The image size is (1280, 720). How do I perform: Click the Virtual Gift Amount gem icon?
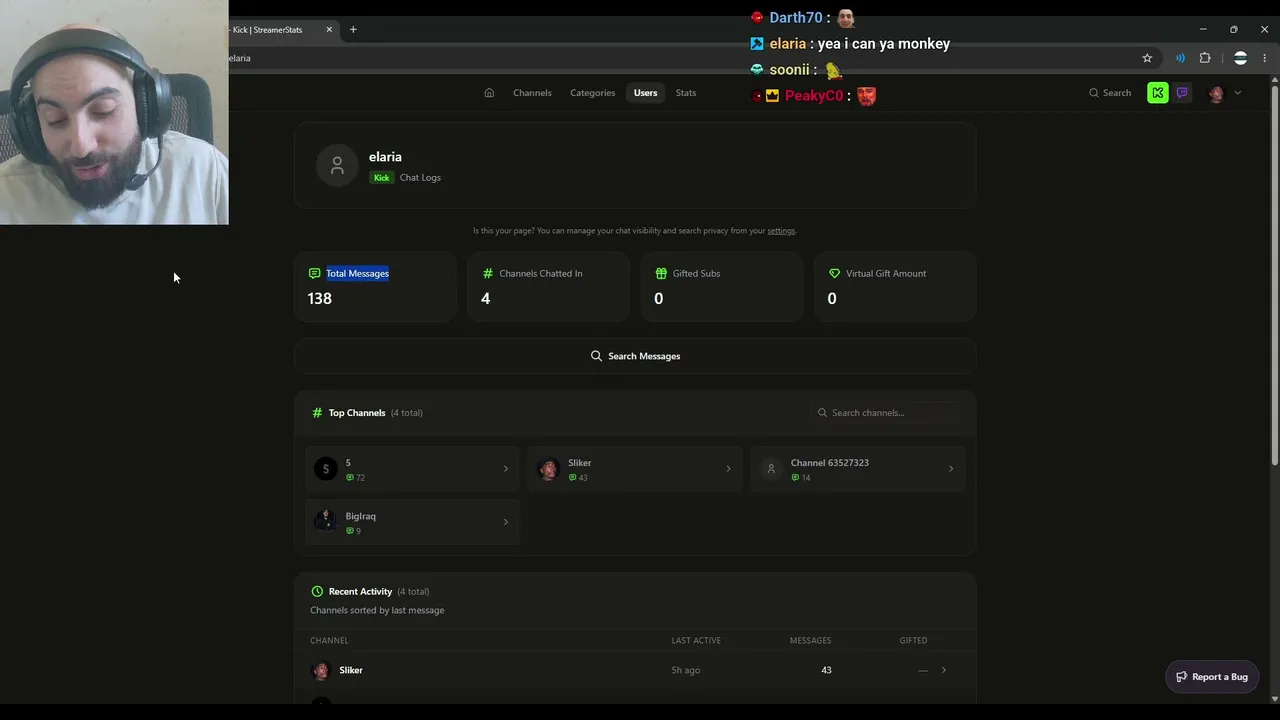click(x=834, y=273)
